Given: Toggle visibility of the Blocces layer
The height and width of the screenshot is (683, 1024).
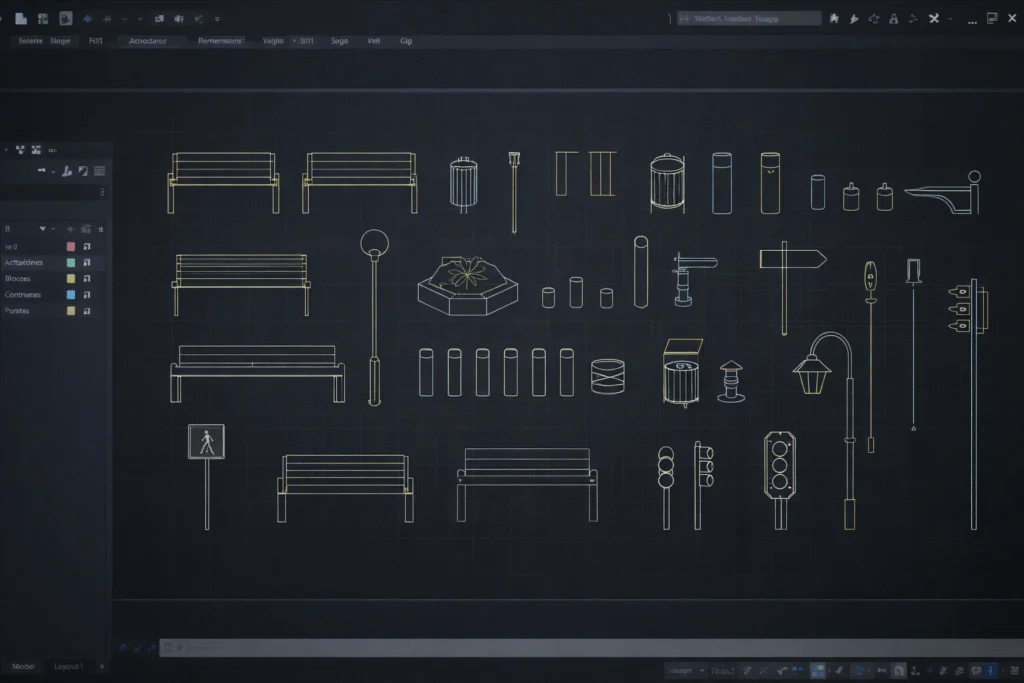Looking at the screenshot, I should [86, 277].
